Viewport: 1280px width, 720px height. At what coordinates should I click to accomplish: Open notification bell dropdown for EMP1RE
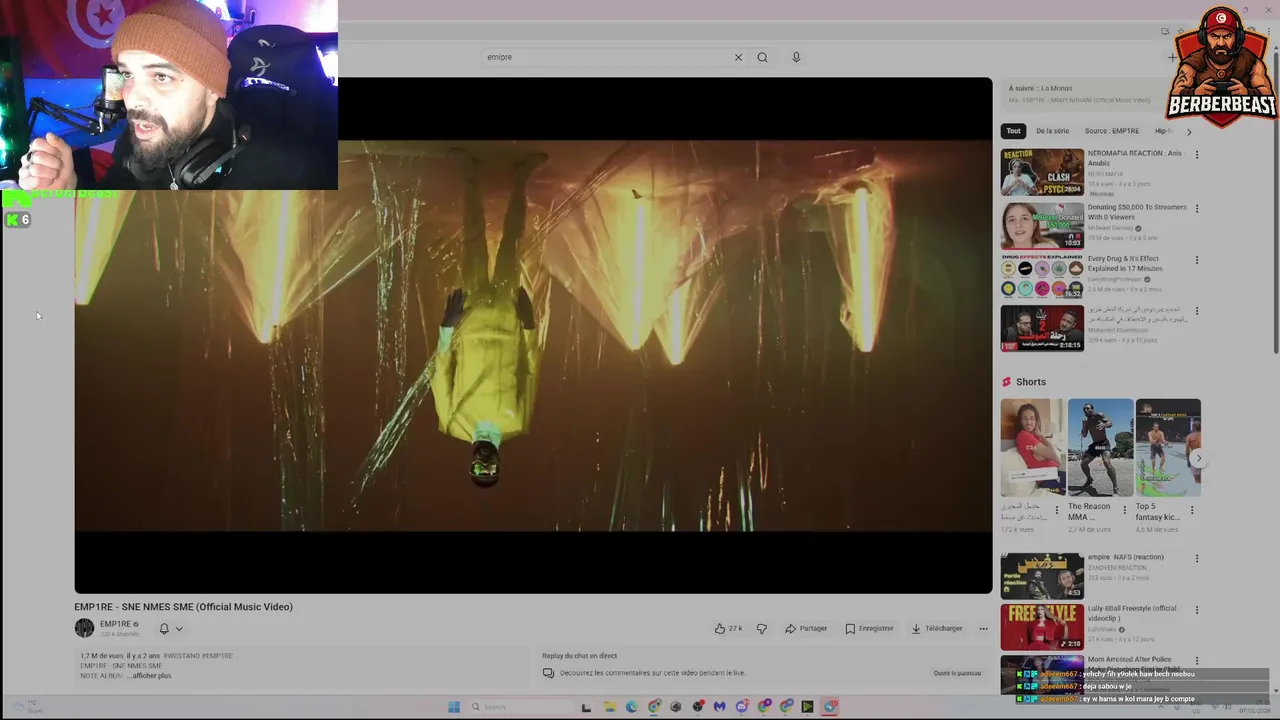tap(171, 629)
